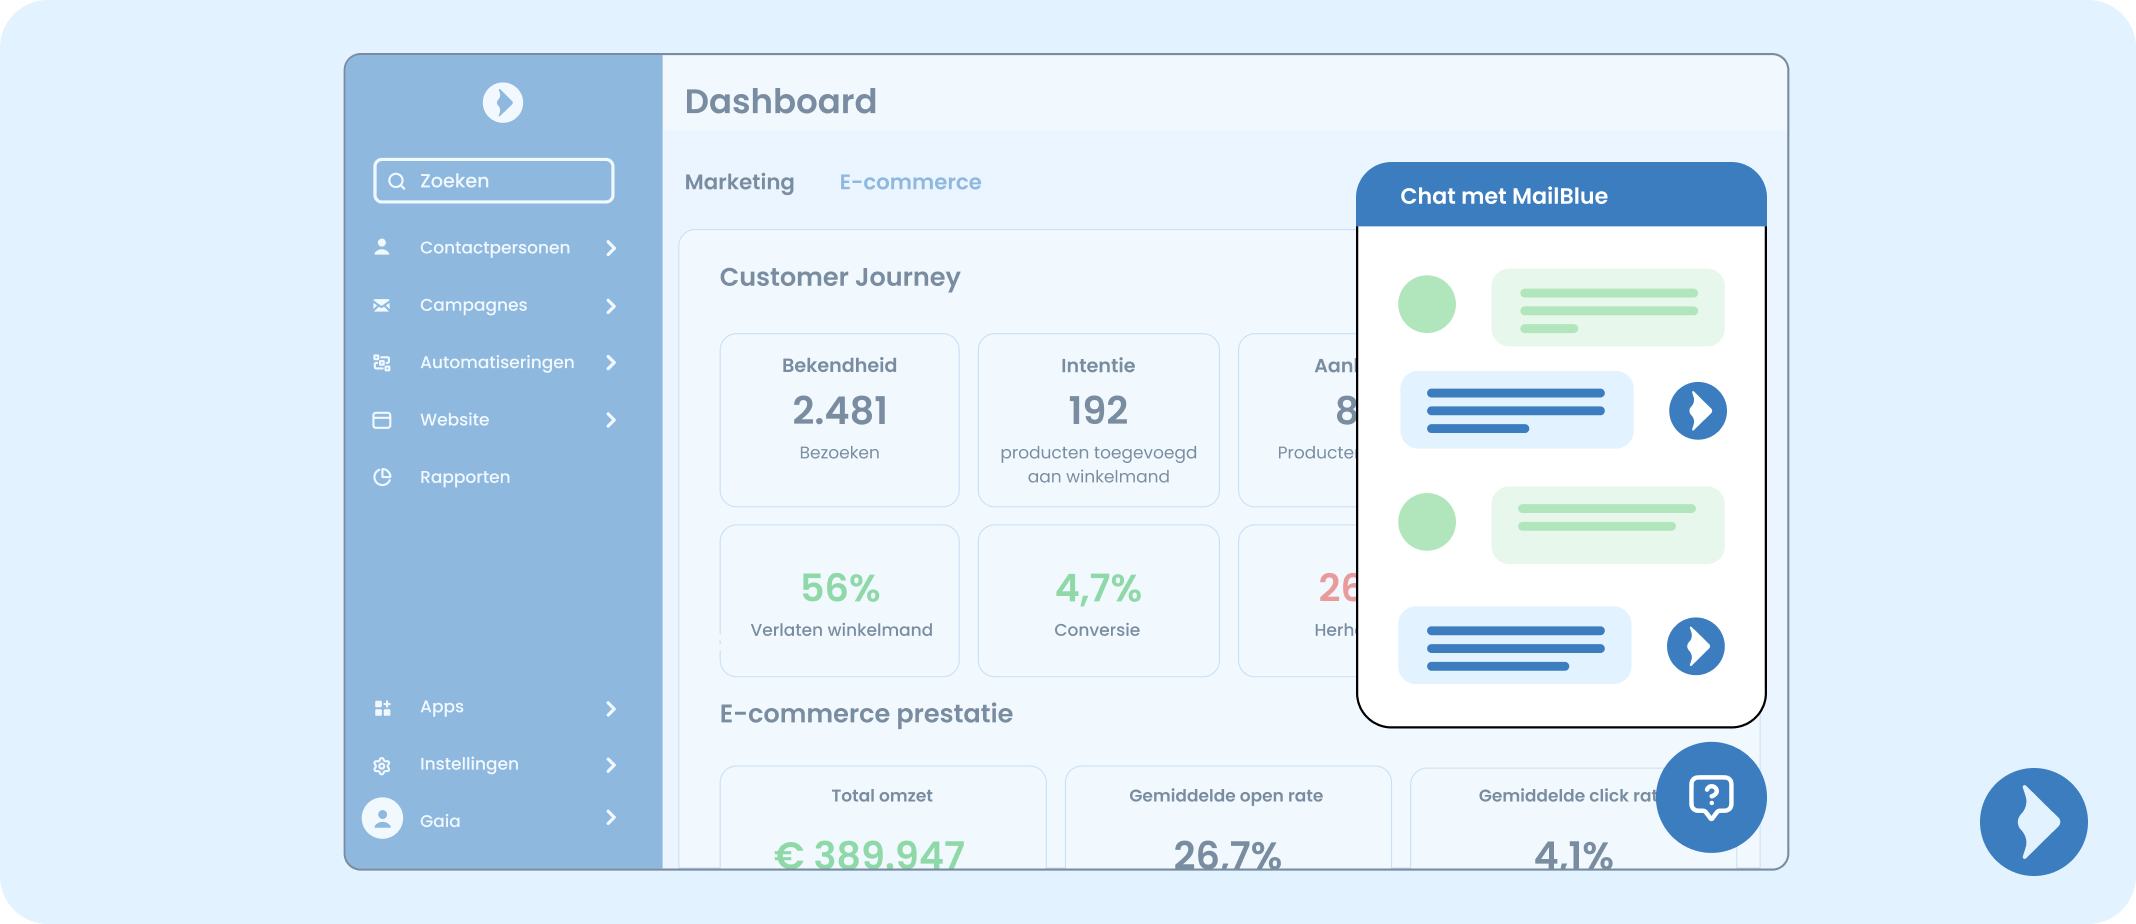2136x924 pixels.
Task: Click the Instellingen gear icon
Action: pyautogui.click(x=382, y=765)
